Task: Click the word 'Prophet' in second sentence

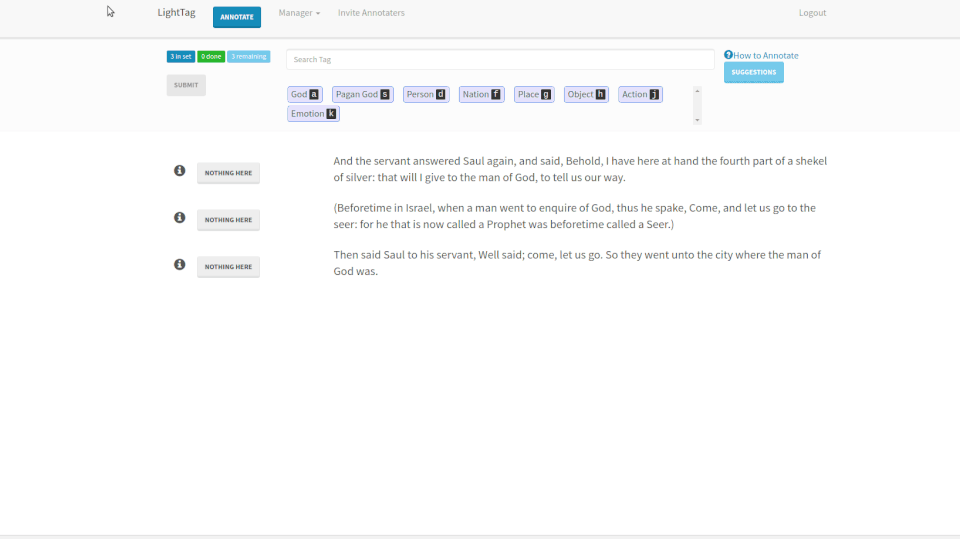Action: [506, 224]
